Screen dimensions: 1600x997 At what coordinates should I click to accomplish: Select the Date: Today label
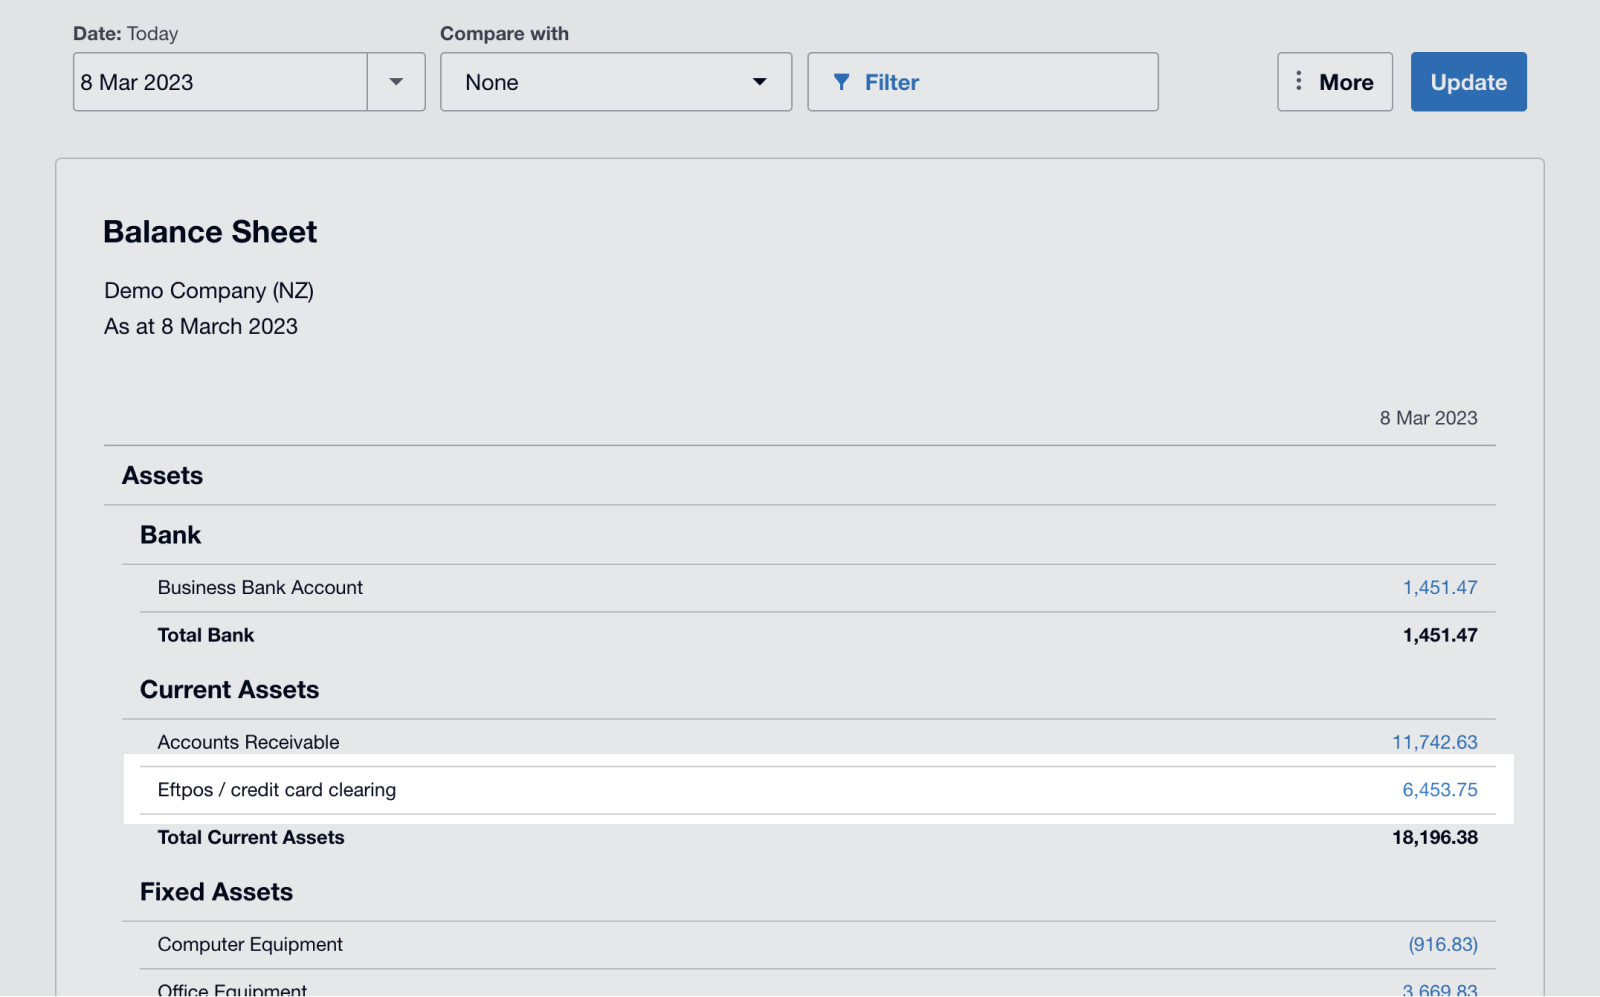pyautogui.click(x=126, y=33)
